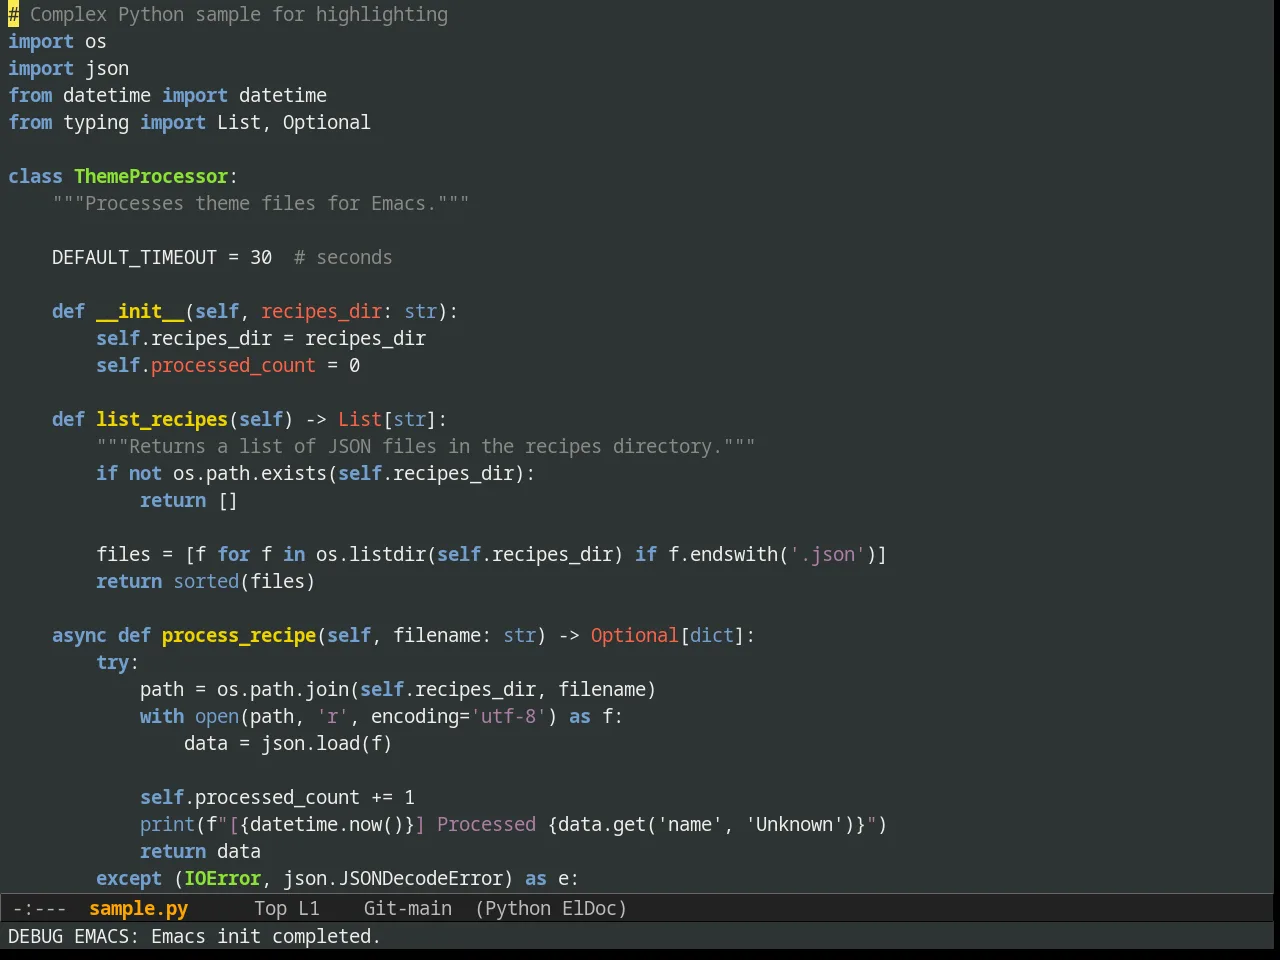Image resolution: width=1280 pixels, height=960 pixels.
Task: Click Optional[dict] return annotation
Action: 668,635
